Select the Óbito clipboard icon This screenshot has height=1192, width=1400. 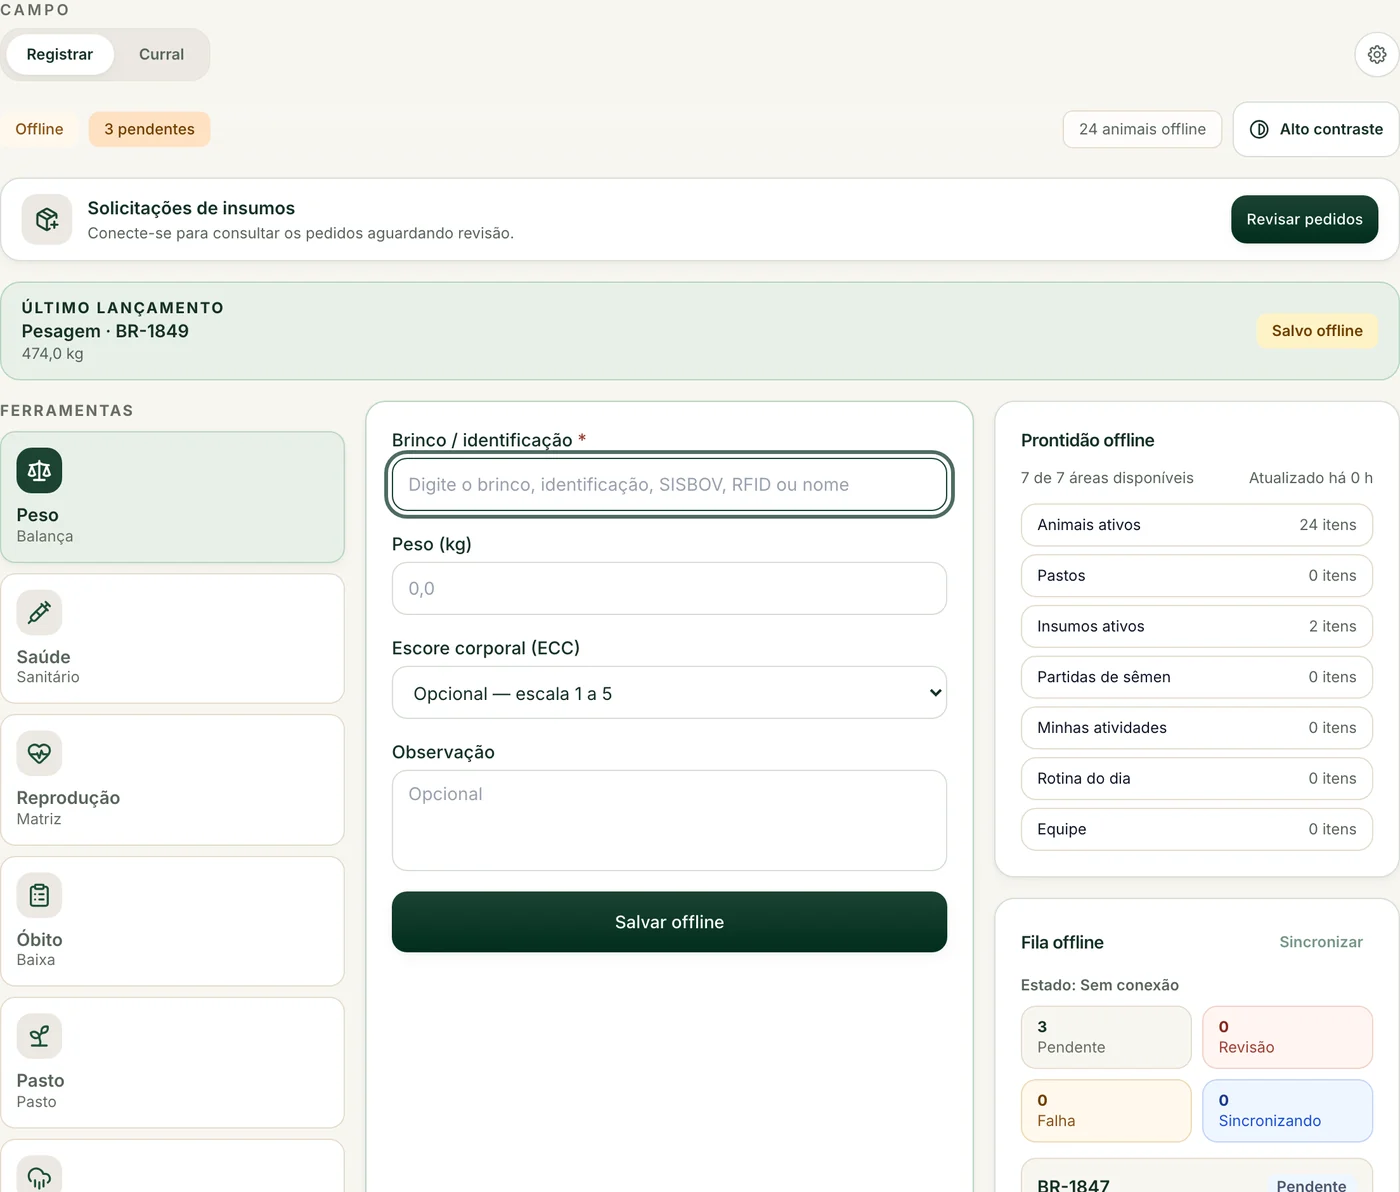click(x=39, y=895)
